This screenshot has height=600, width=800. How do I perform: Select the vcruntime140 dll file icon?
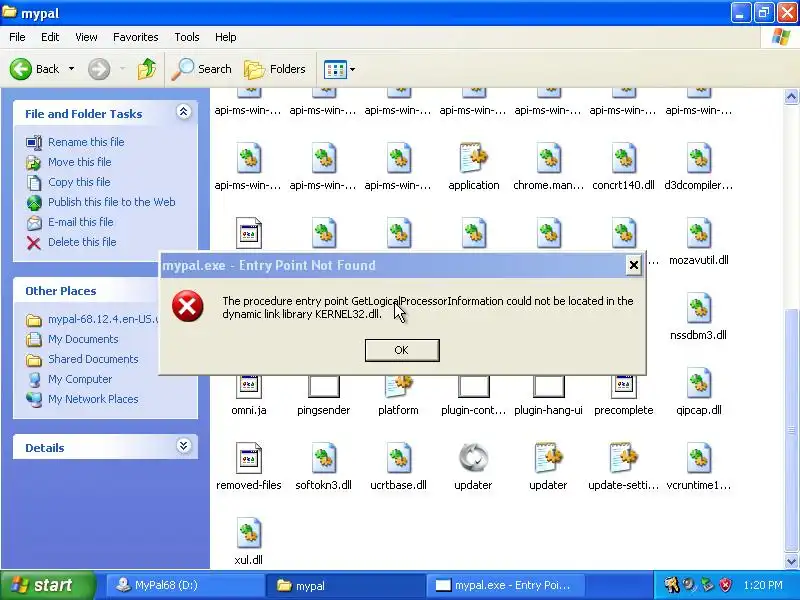[698, 458]
